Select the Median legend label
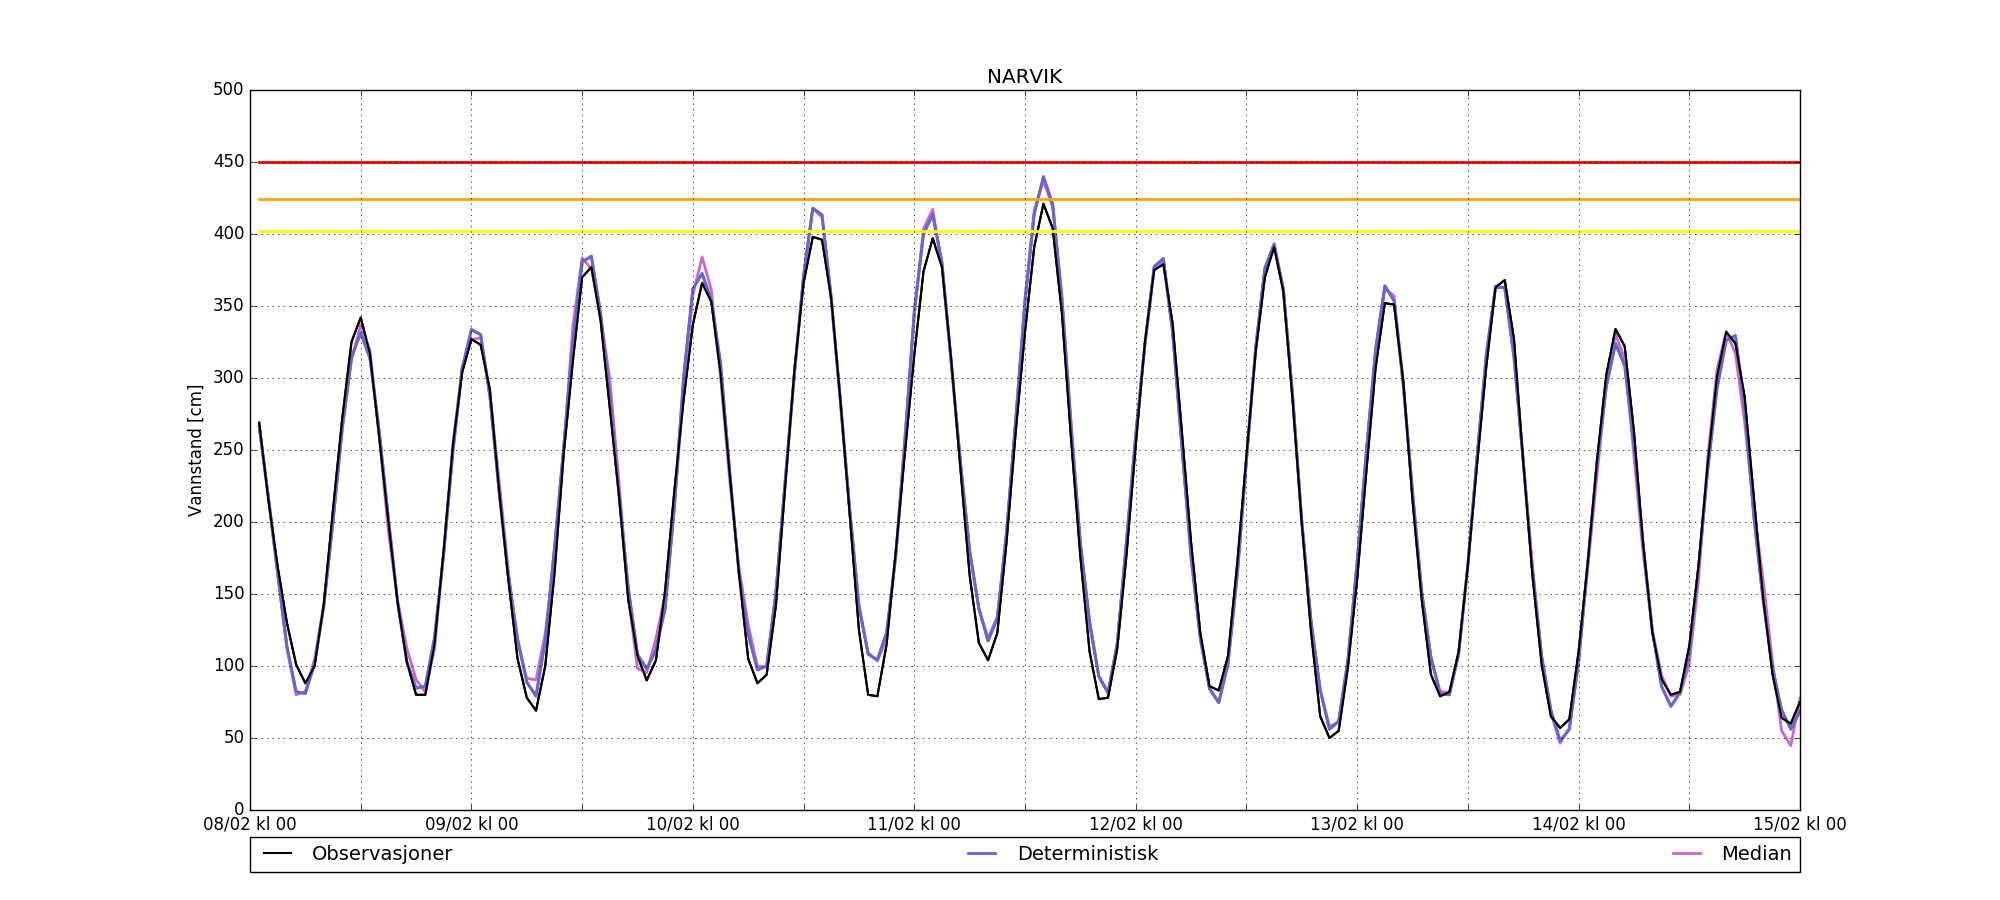2000x900 pixels. (1756, 854)
